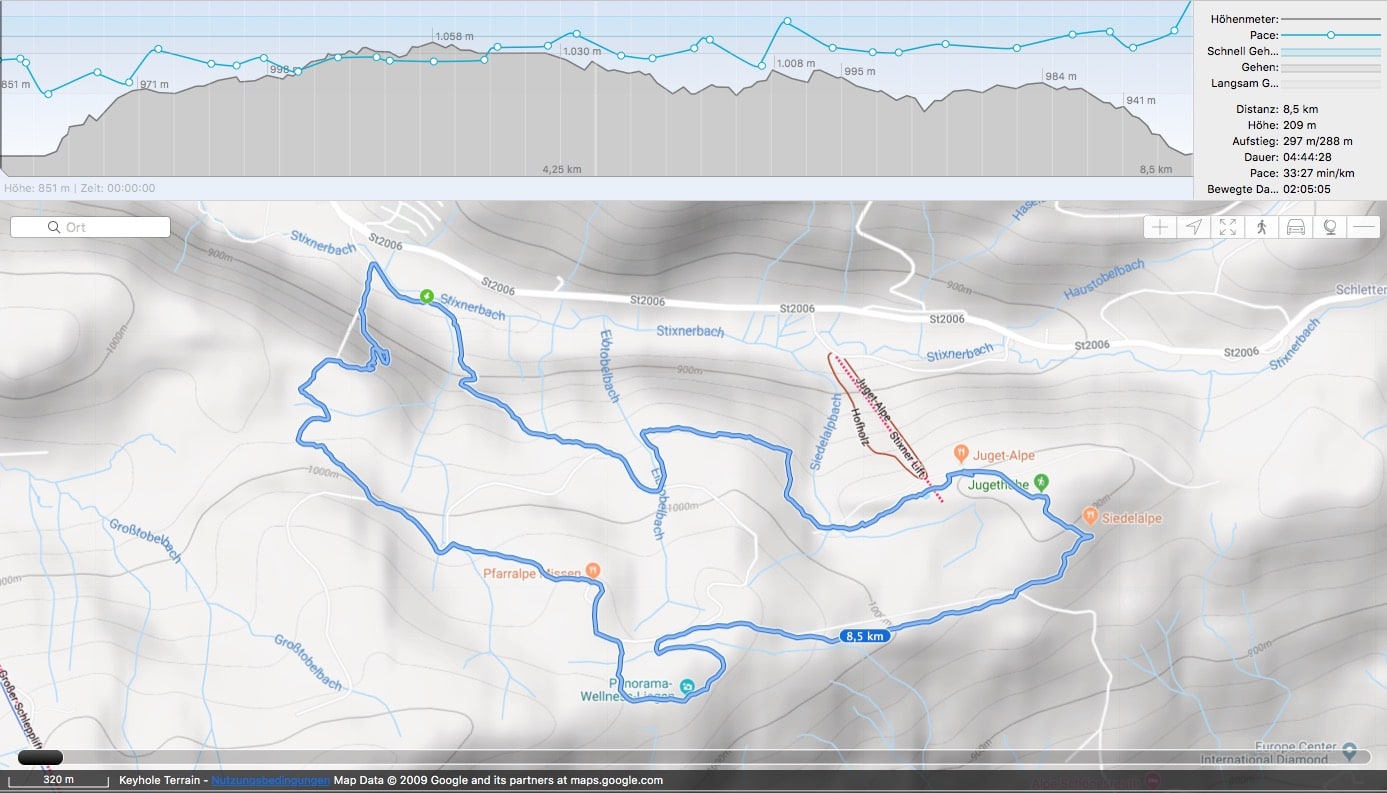Zoom in with the map plus button

click(x=1160, y=227)
